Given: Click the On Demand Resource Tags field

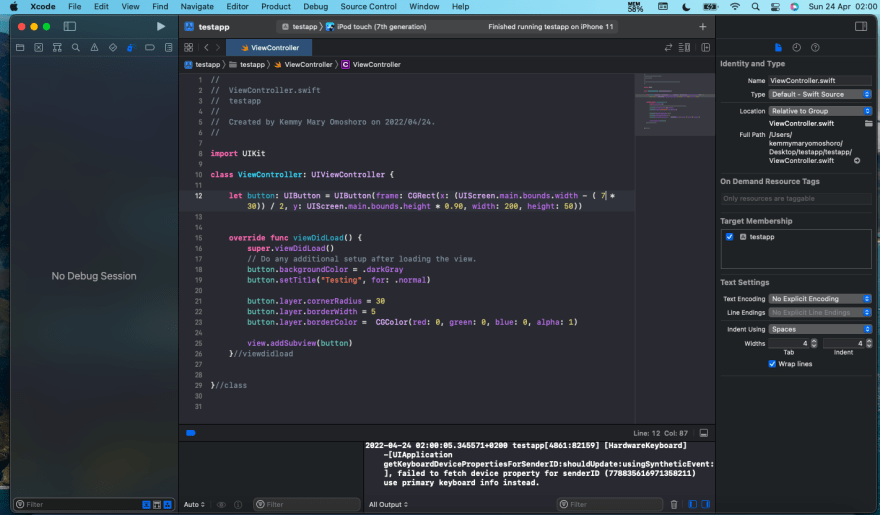Looking at the screenshot, I should click(796, 199).
